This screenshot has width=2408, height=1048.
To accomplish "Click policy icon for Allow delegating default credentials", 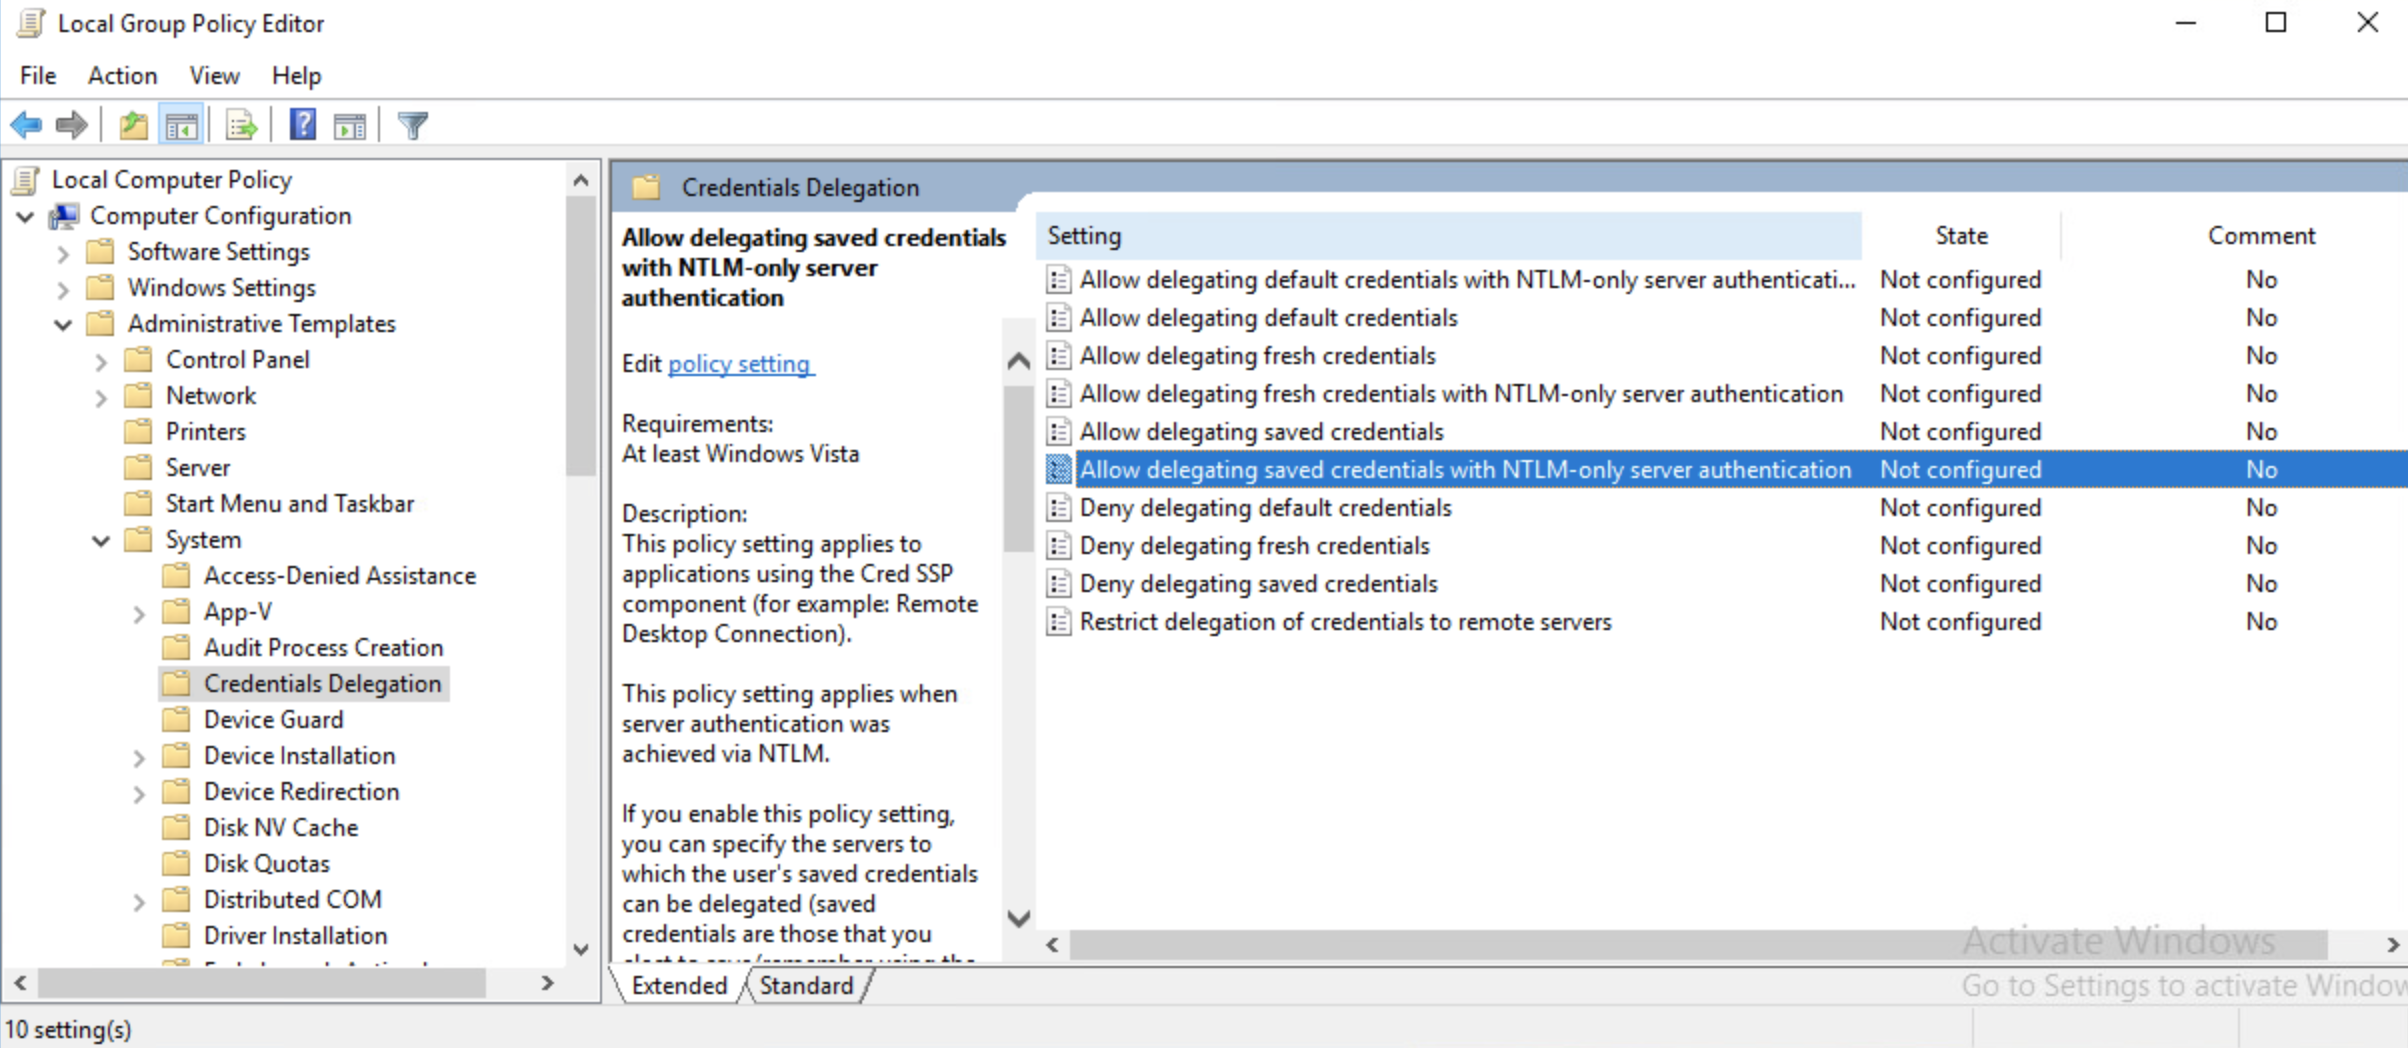I will pos(1058,318).
